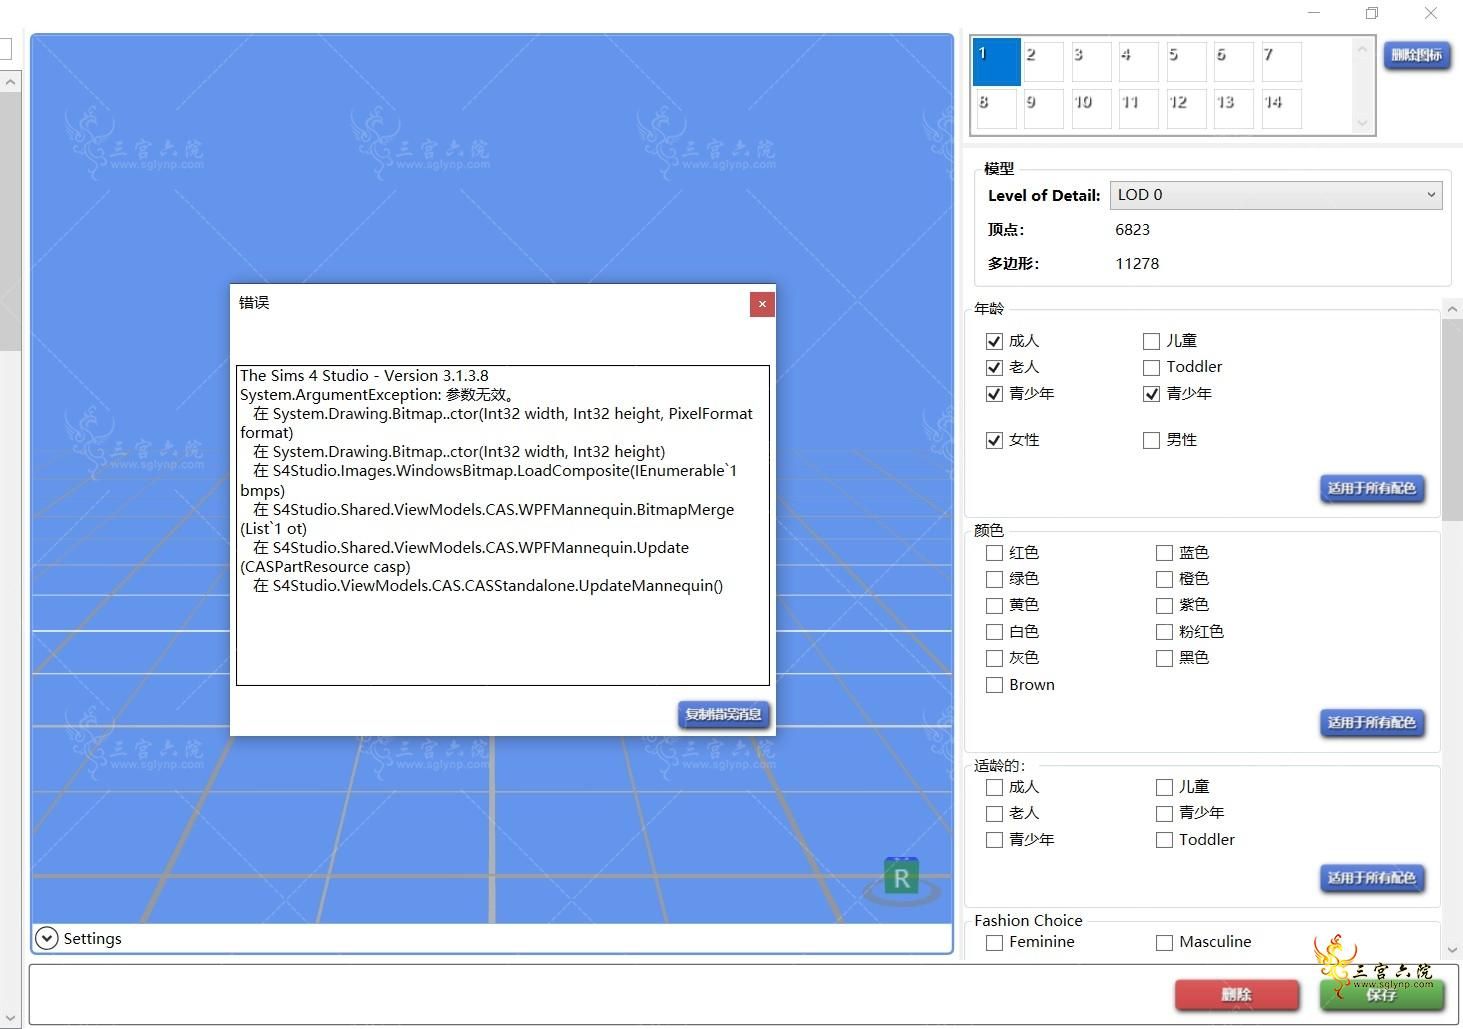The height and width of the screenshot is (1029, 1463).
Task: Select swatch thumbnail 13
Action: coord(1233,108)
